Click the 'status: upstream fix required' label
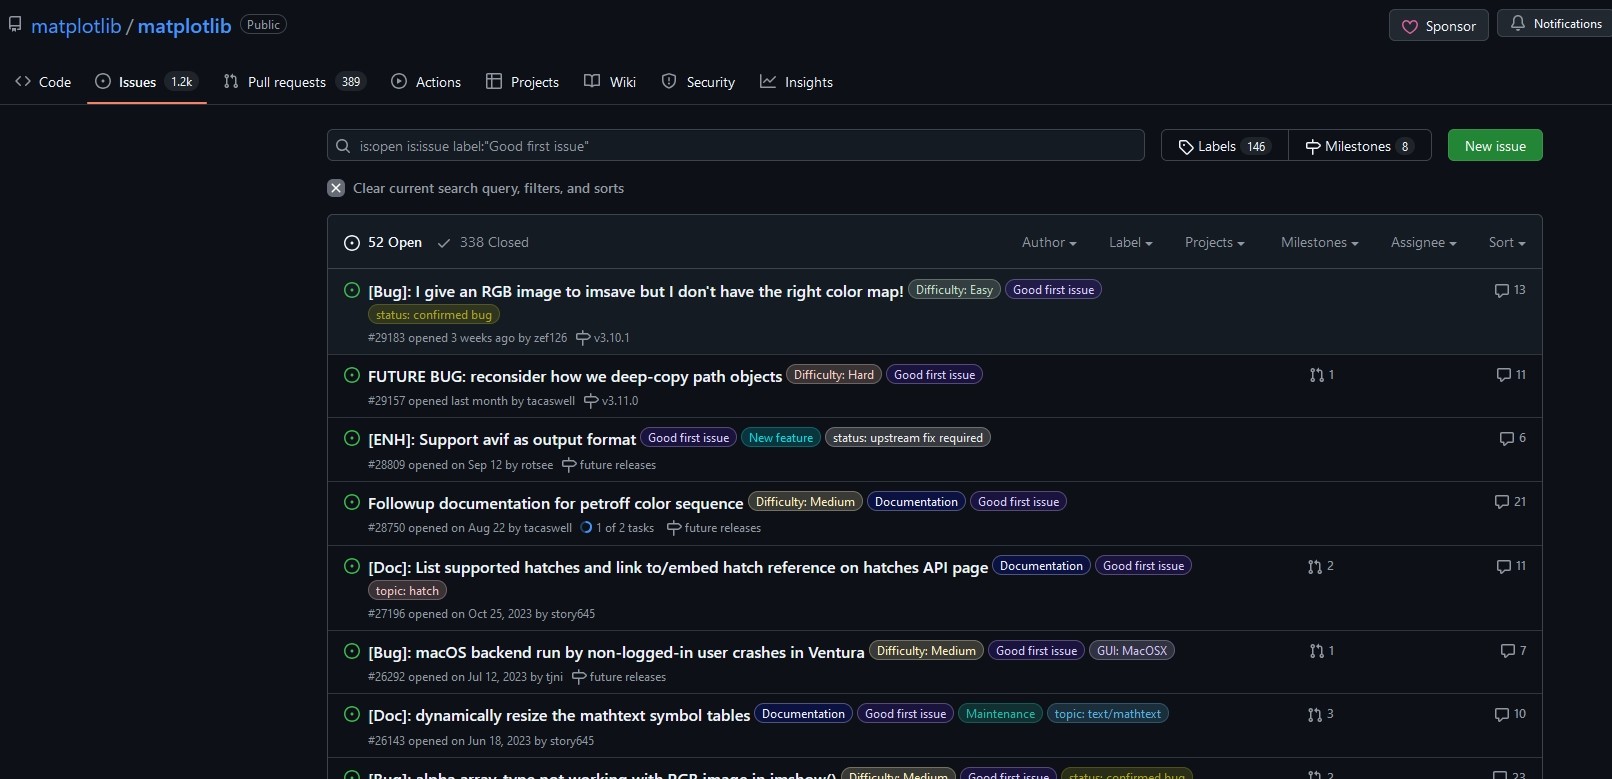 [908, 438]
